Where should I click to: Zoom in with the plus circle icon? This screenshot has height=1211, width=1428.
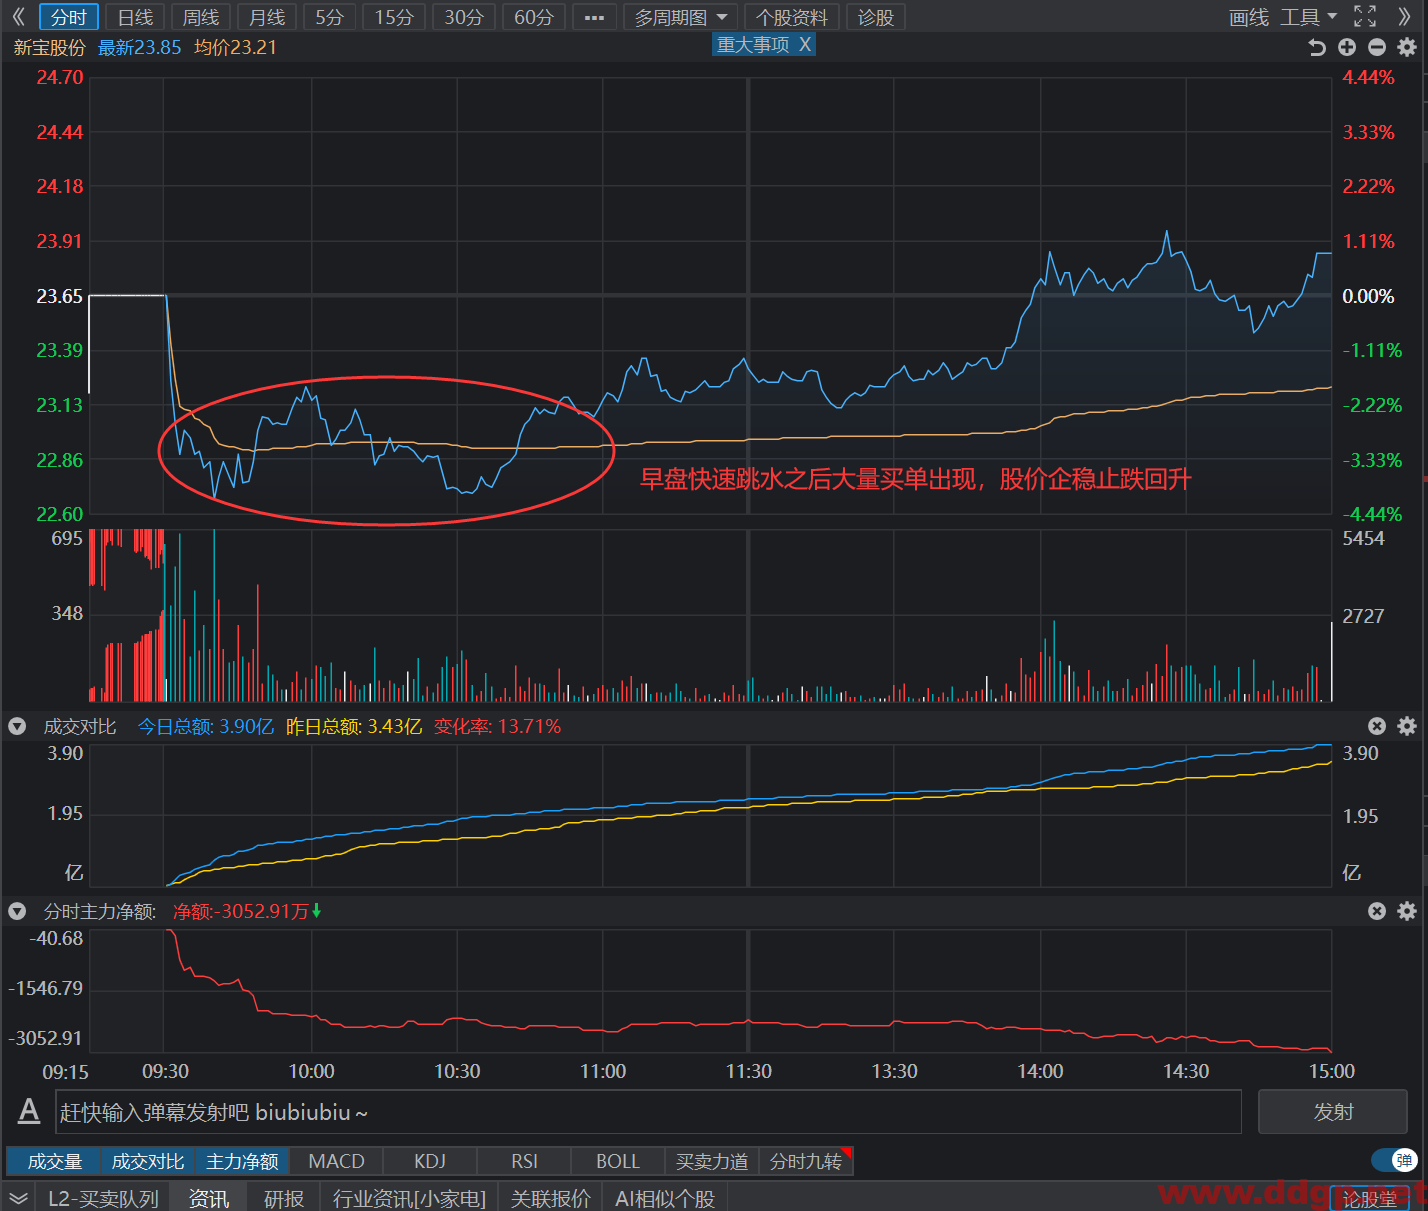pyautogui.click(x=1347, y=47)
